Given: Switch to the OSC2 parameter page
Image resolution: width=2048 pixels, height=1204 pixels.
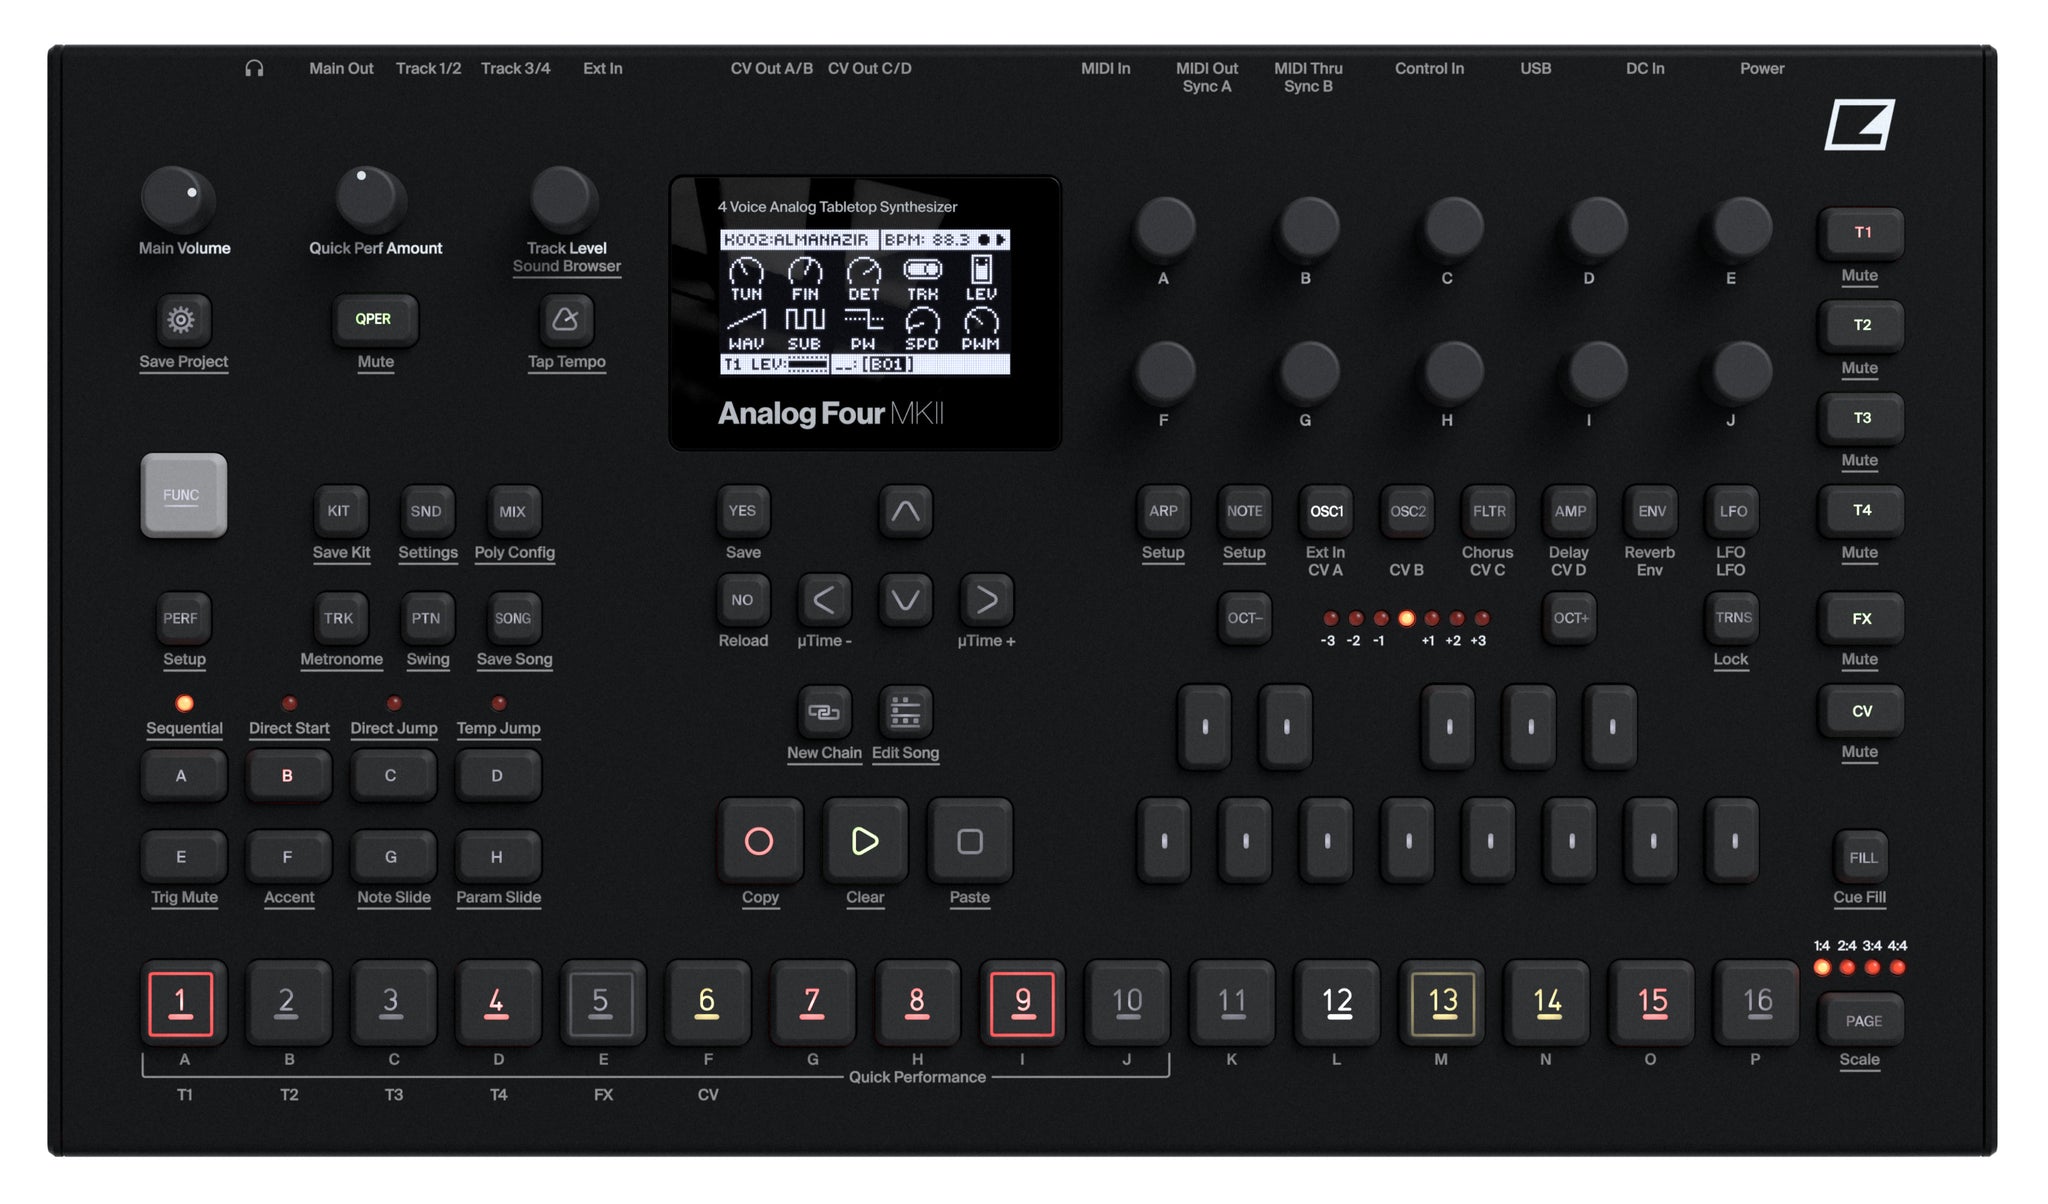Looking at the screenshot, I should click(x=1407, y=511).
